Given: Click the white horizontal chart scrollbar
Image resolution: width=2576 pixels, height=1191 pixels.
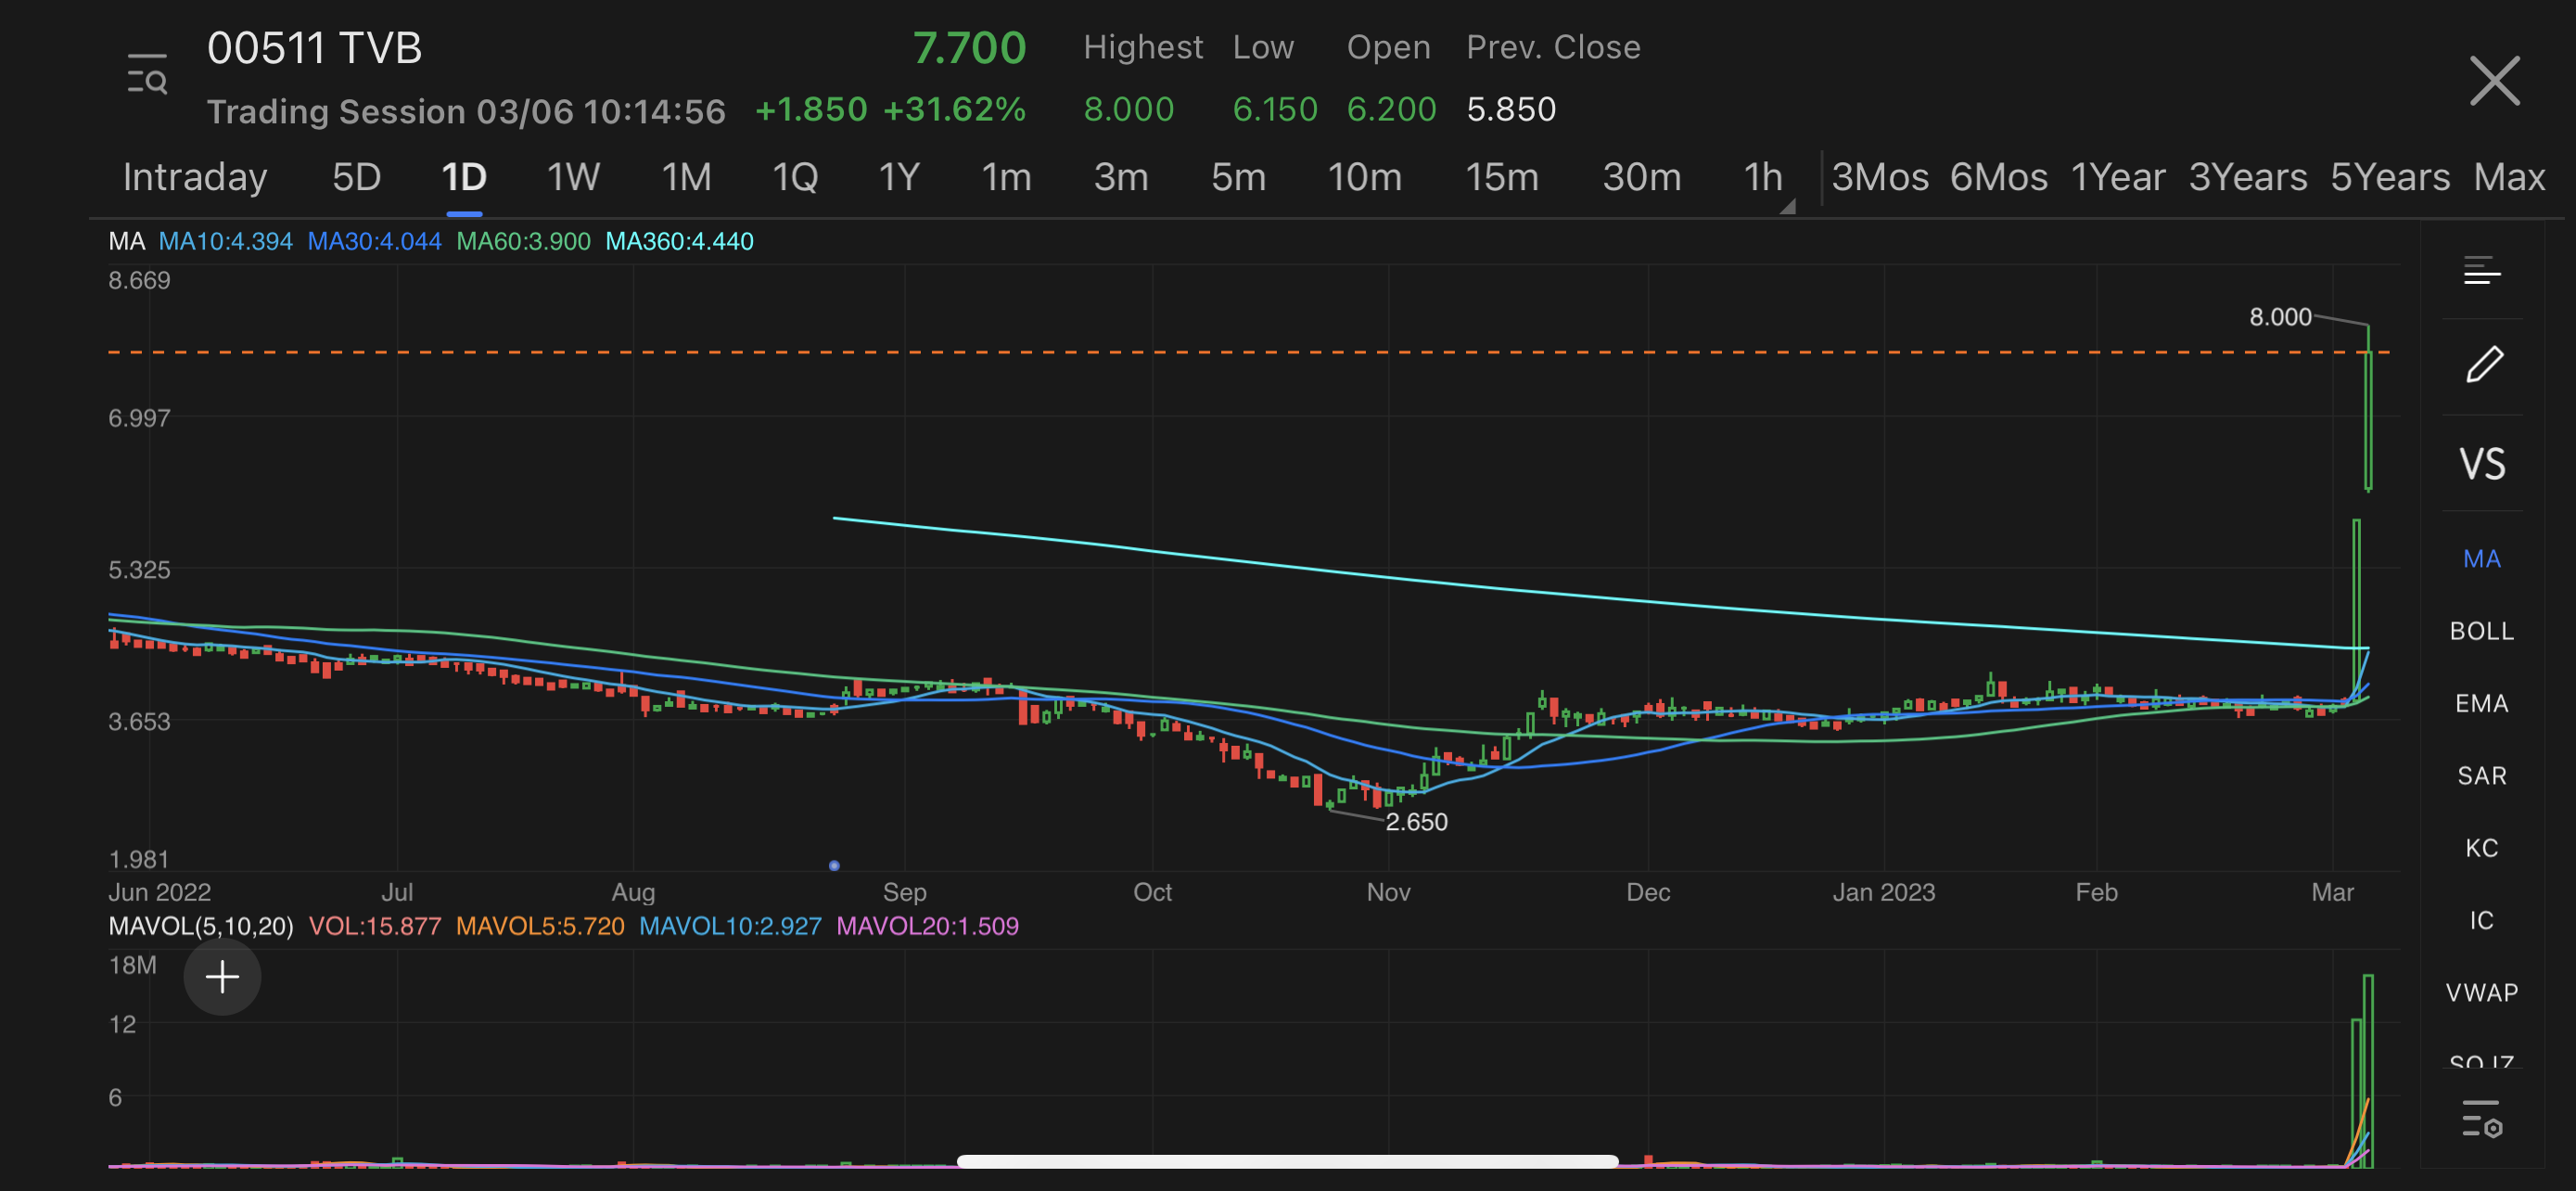Looking at the screenshot, I should click(1287, 1162).
